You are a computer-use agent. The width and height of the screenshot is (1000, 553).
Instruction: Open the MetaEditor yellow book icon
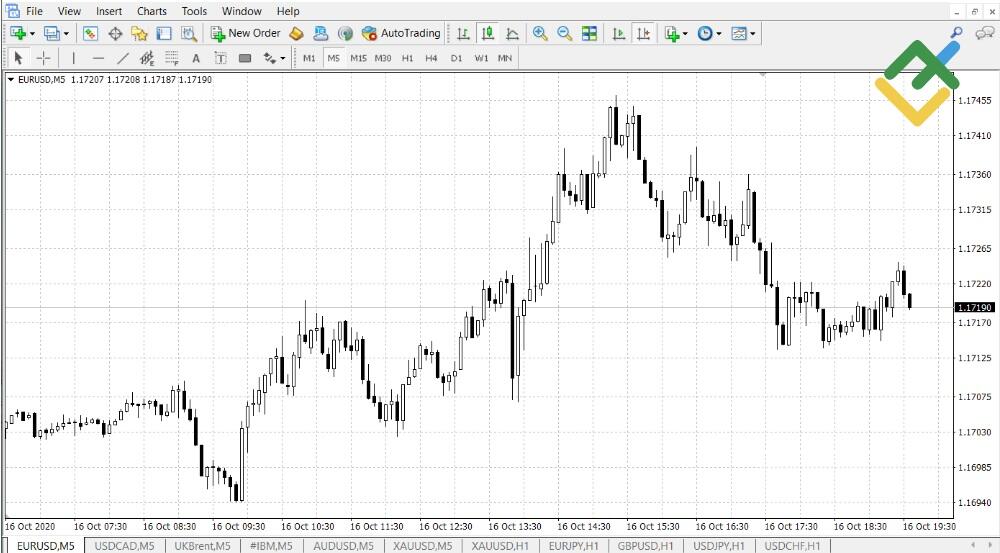(296, 33)
